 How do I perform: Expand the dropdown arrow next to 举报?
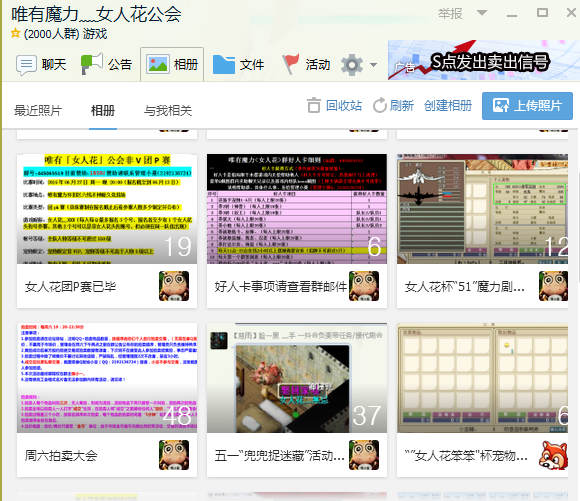[x=482, y=13]
